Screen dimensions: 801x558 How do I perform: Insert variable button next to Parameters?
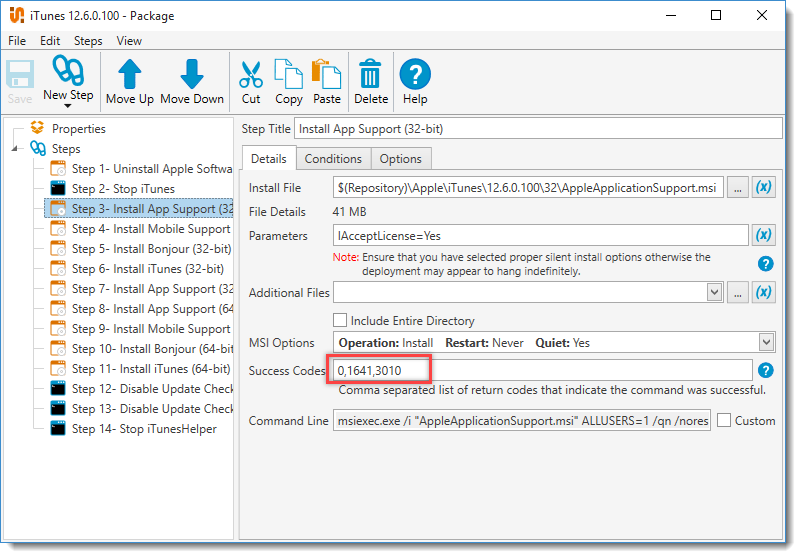pos(763,236)
